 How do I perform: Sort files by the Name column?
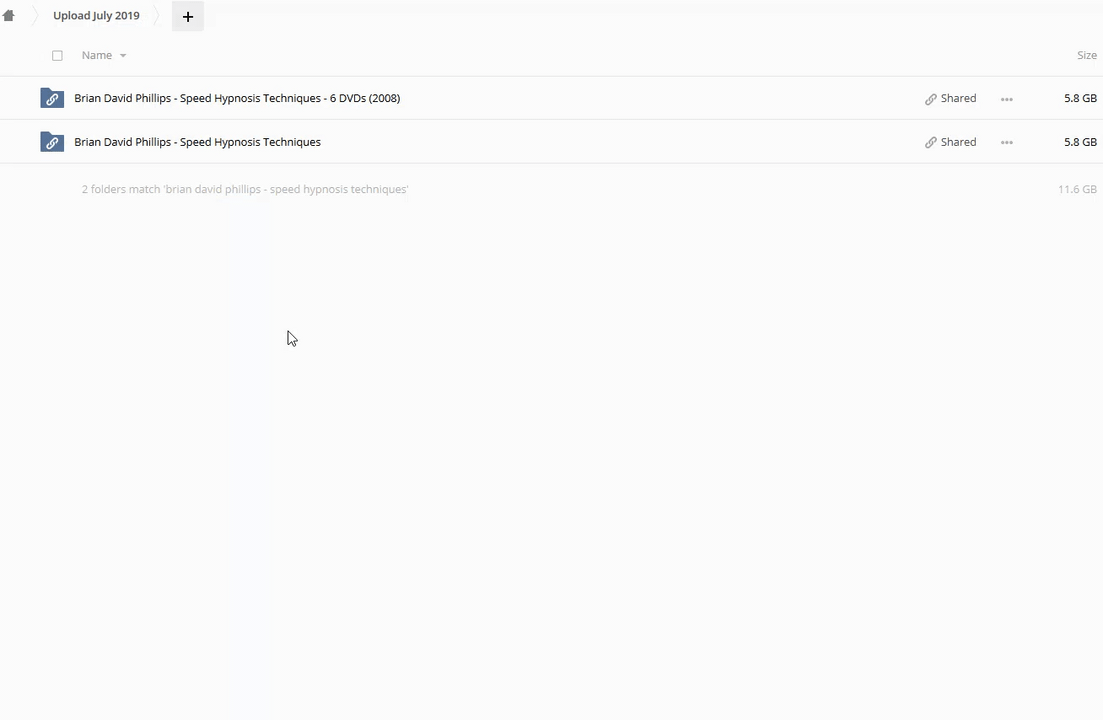[97, 56]
